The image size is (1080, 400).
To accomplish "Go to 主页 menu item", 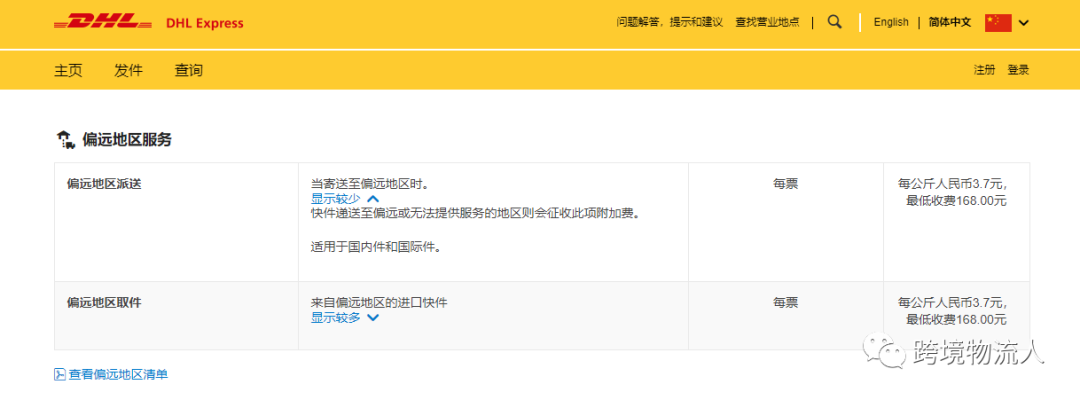I will [x=68, y=70].
